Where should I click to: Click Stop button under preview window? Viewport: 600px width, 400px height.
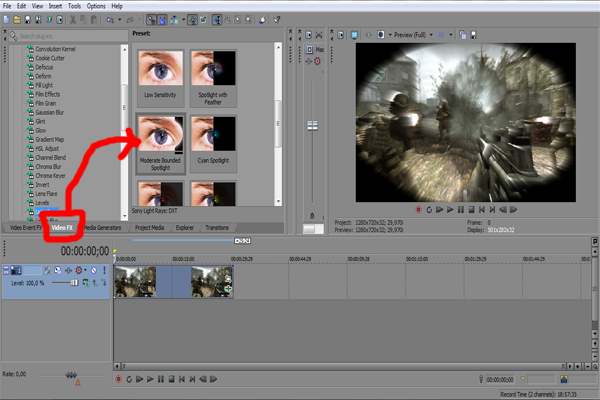point(471,210)
